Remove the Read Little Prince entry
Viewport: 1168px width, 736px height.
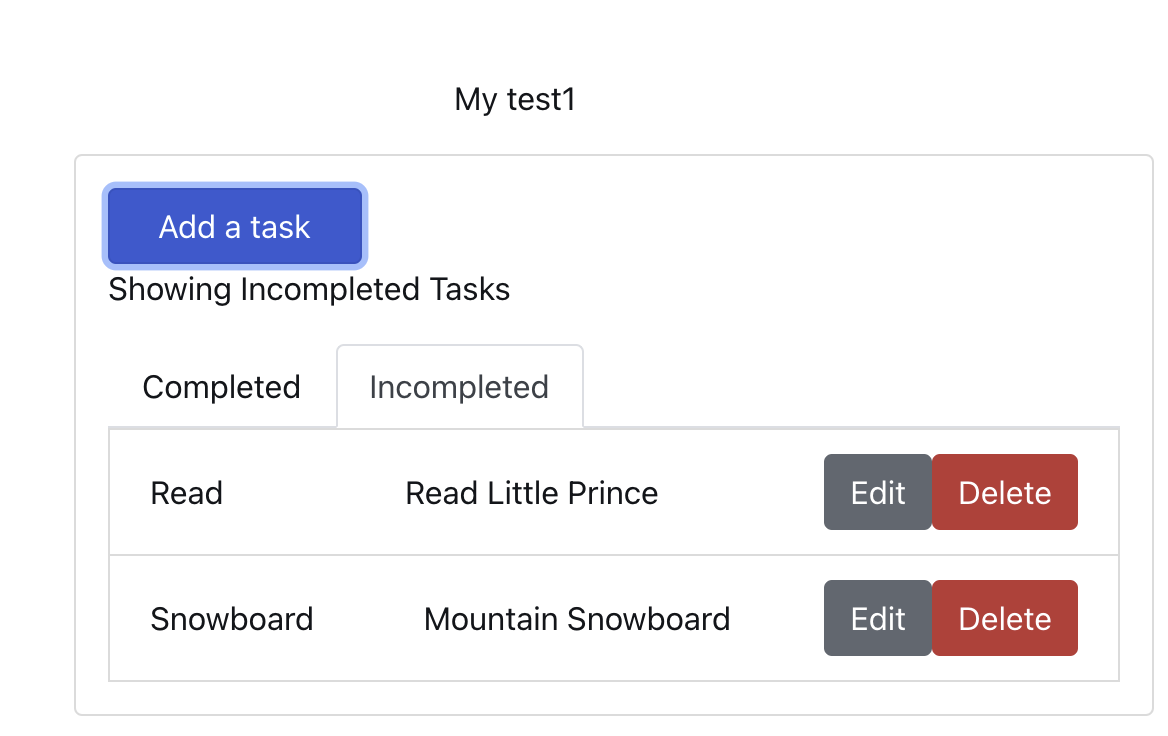pyautogui.click(x=1004, y=493)
